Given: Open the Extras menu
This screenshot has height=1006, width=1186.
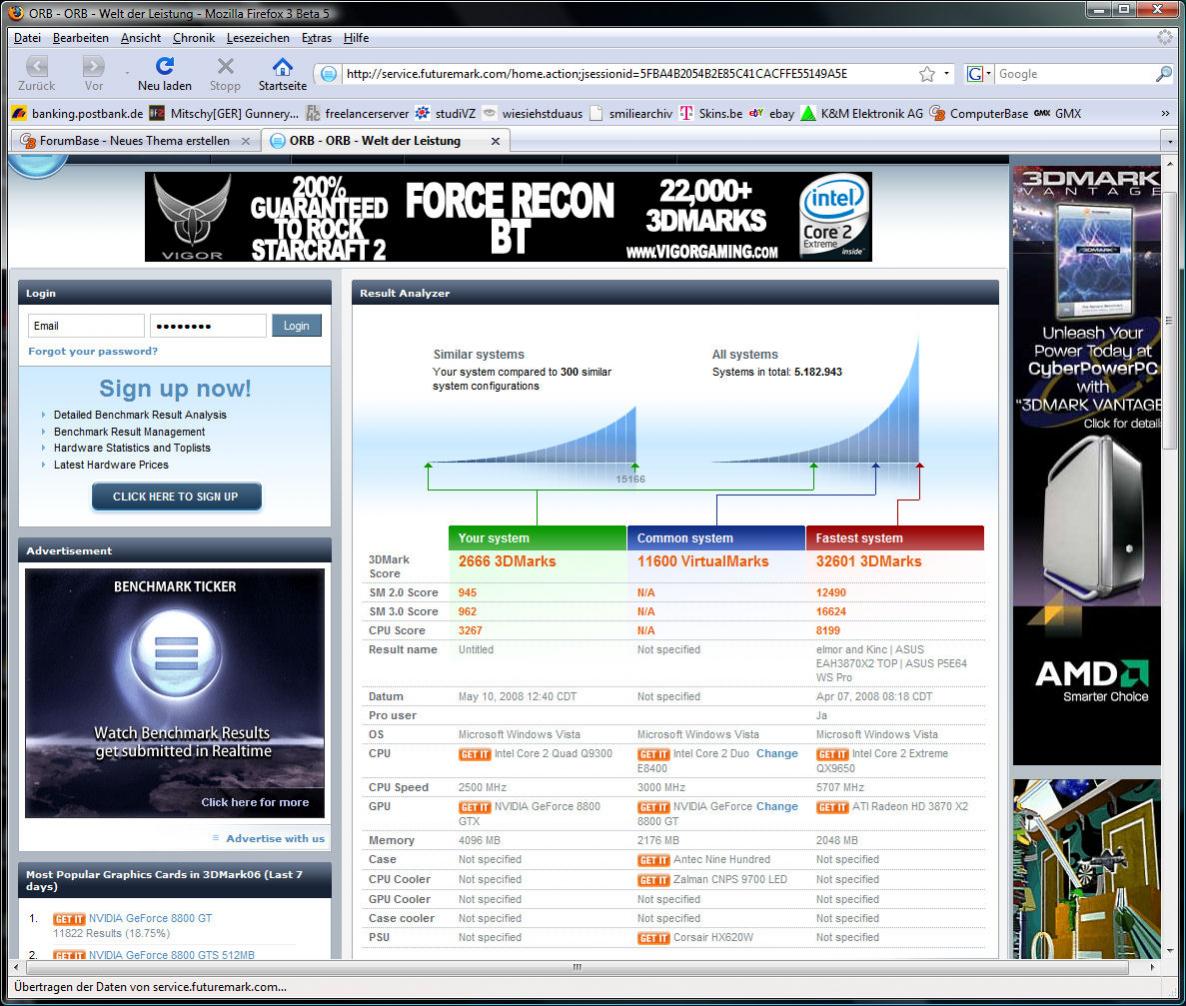Looking at the screenshot, I should 316,38.
